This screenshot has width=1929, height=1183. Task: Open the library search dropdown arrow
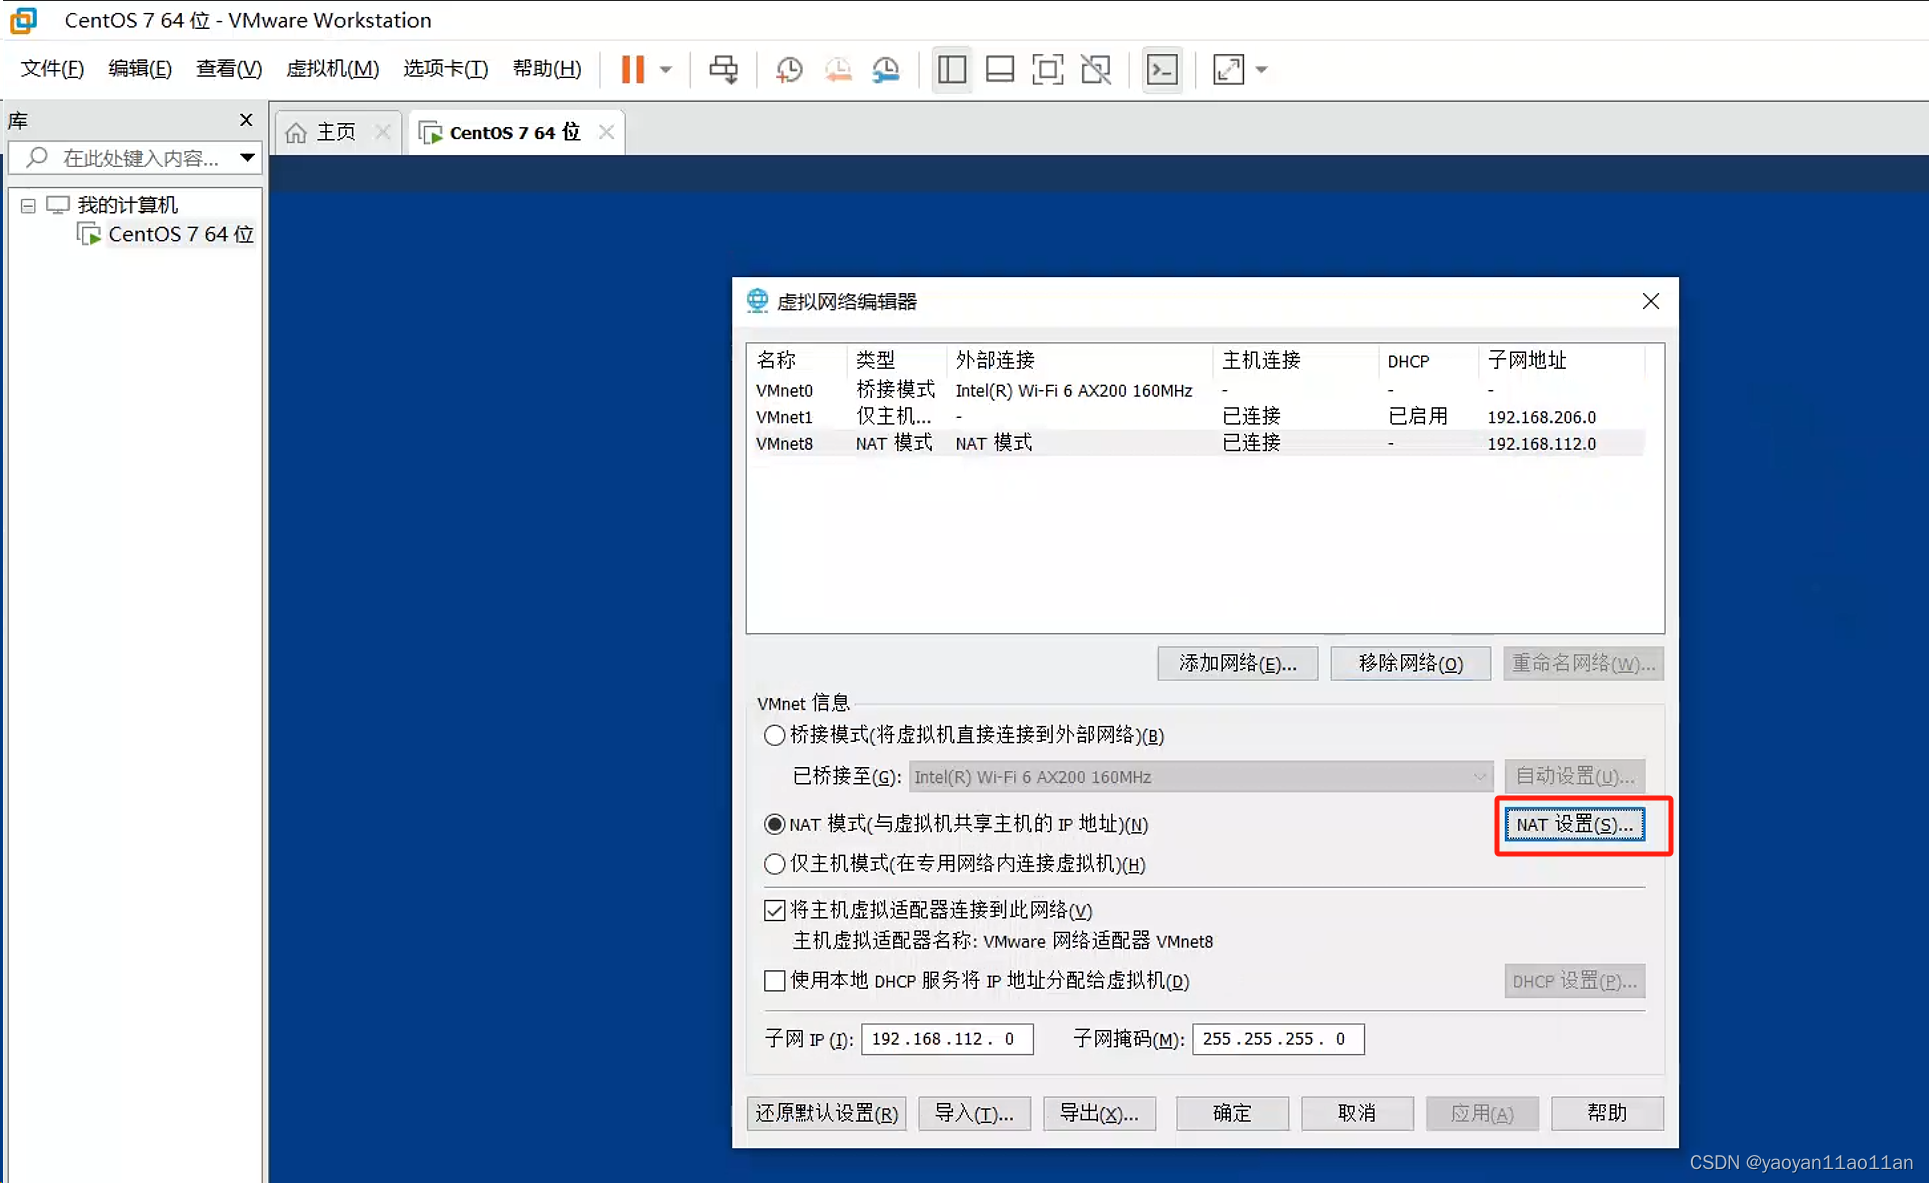coord(247,157)
